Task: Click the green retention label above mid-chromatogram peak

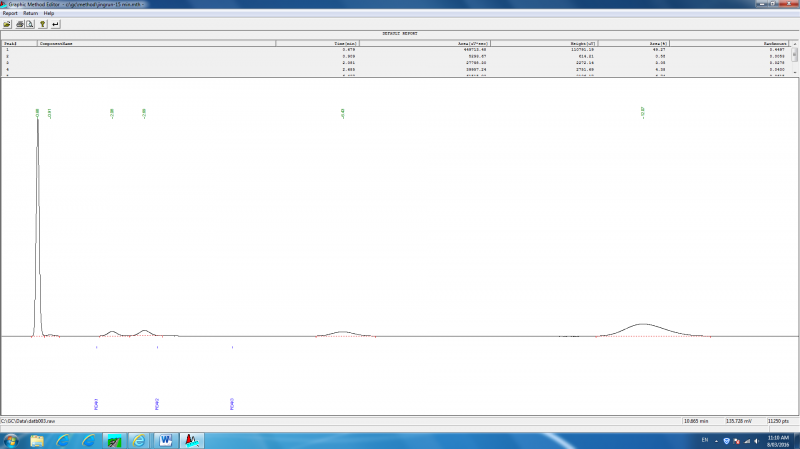Action: [342, 113]
